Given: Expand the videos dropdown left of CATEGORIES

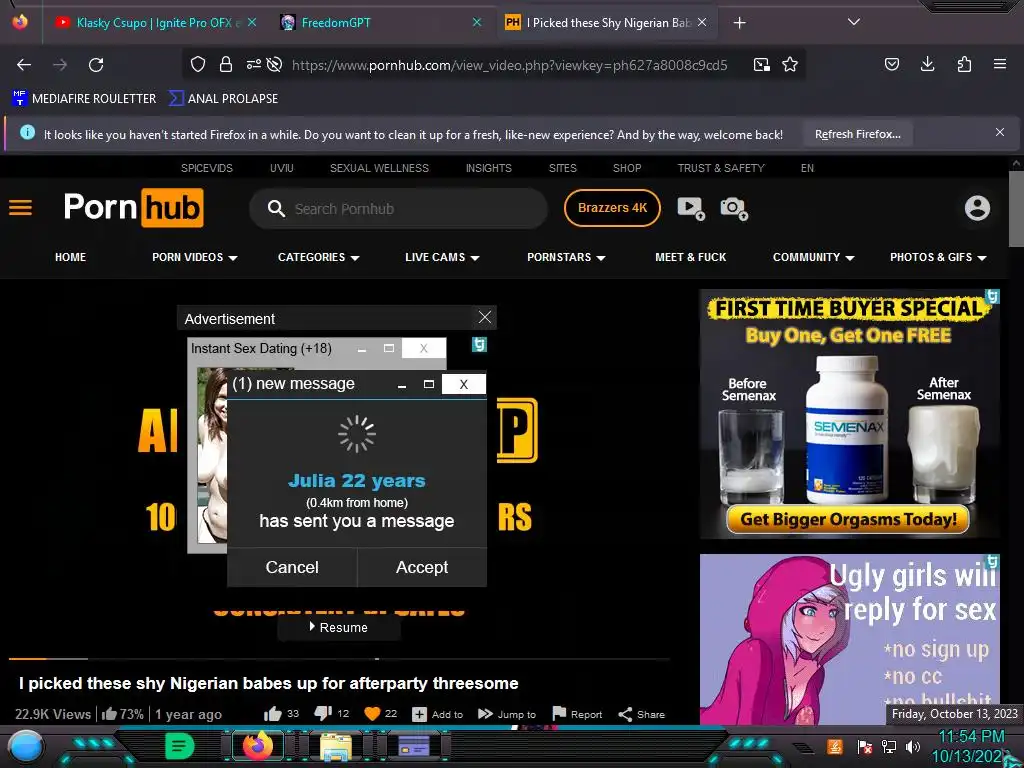Looking at the screenshot, I should point(195,257).
